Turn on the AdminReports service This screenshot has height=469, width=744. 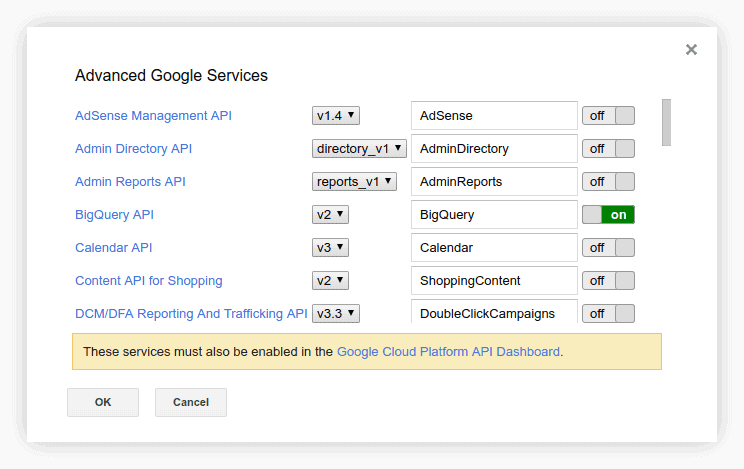(608, 181)
